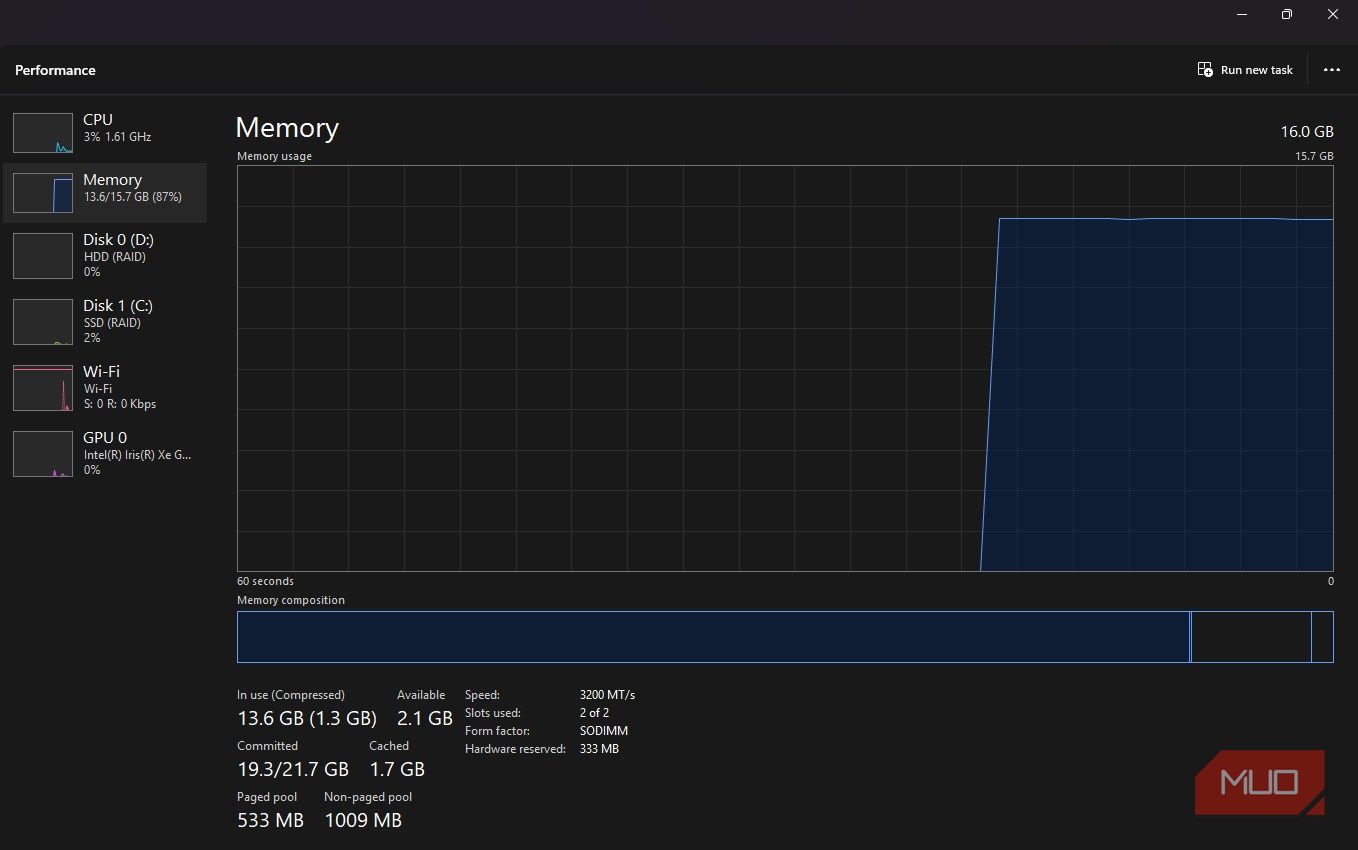This screenshot has width=1358, height=850.
Task: Open the CPU performance section
Action: coord(105,132)
